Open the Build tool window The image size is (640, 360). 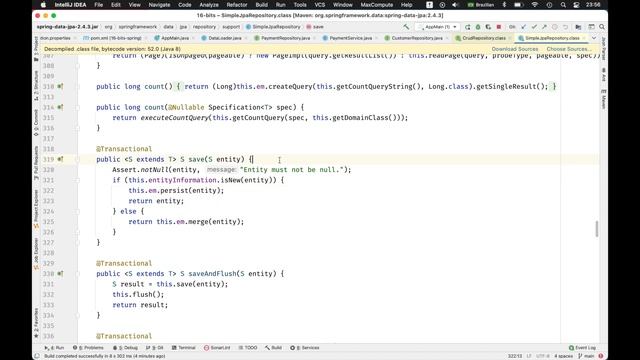point(273,348)
